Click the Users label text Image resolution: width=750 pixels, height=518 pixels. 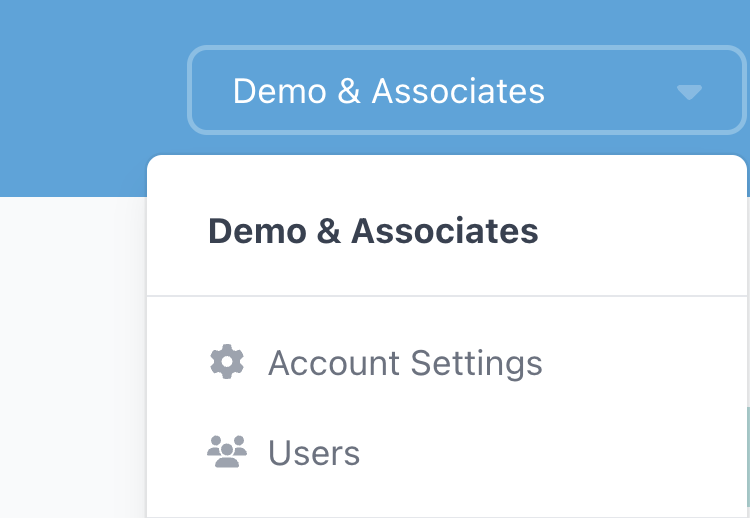coord(314,452)
